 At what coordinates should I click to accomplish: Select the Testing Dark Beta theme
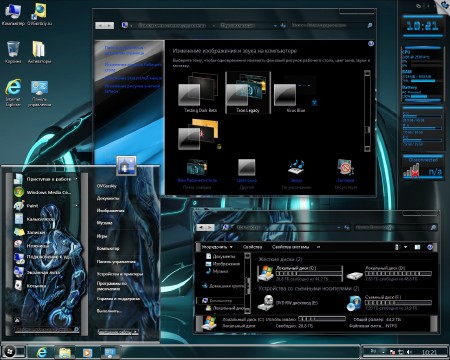pos(200,93)
